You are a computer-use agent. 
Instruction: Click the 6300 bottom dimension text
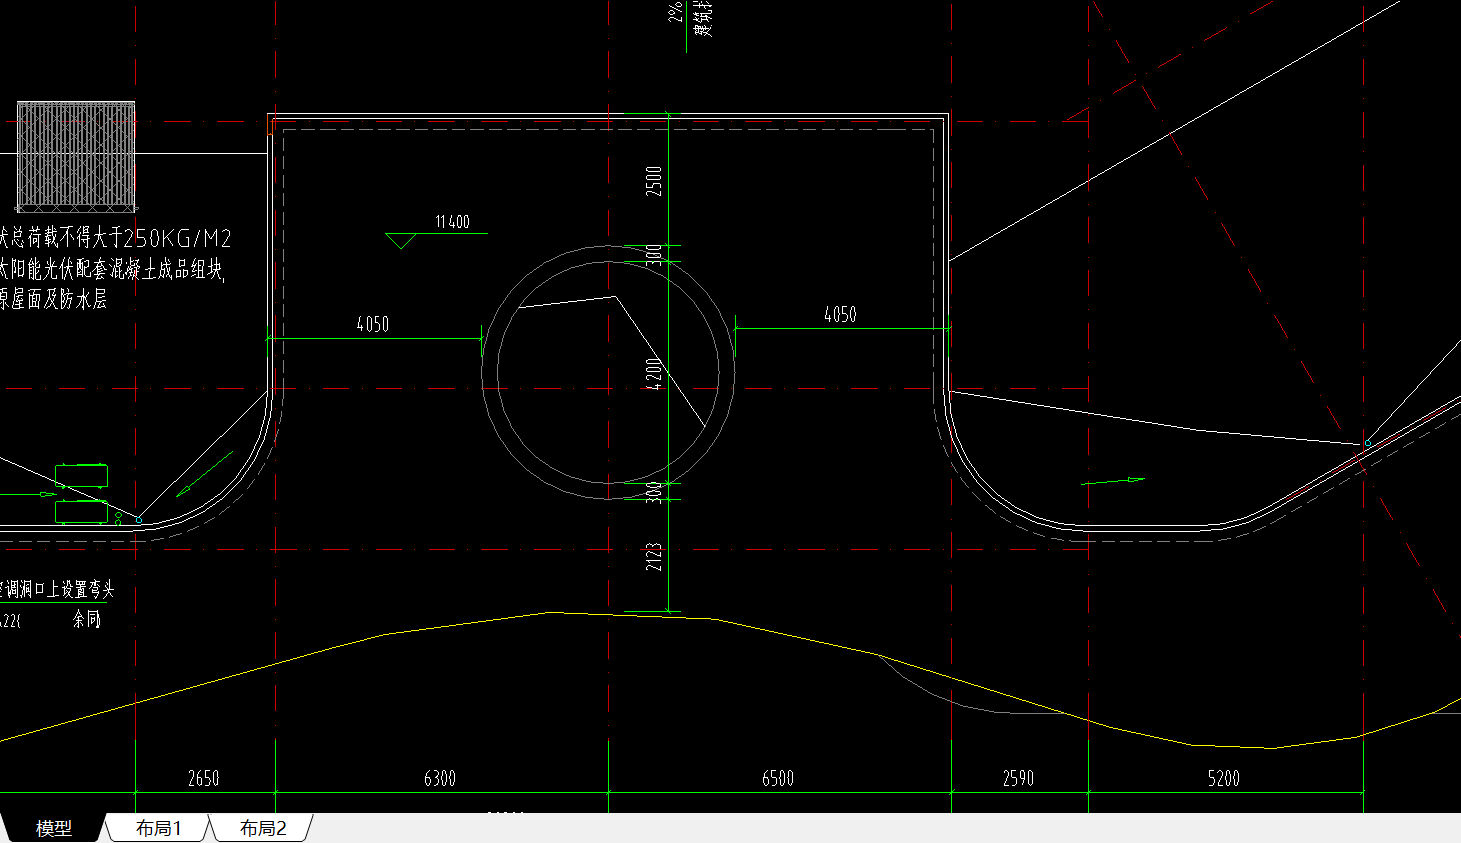(x=440, y=778)
